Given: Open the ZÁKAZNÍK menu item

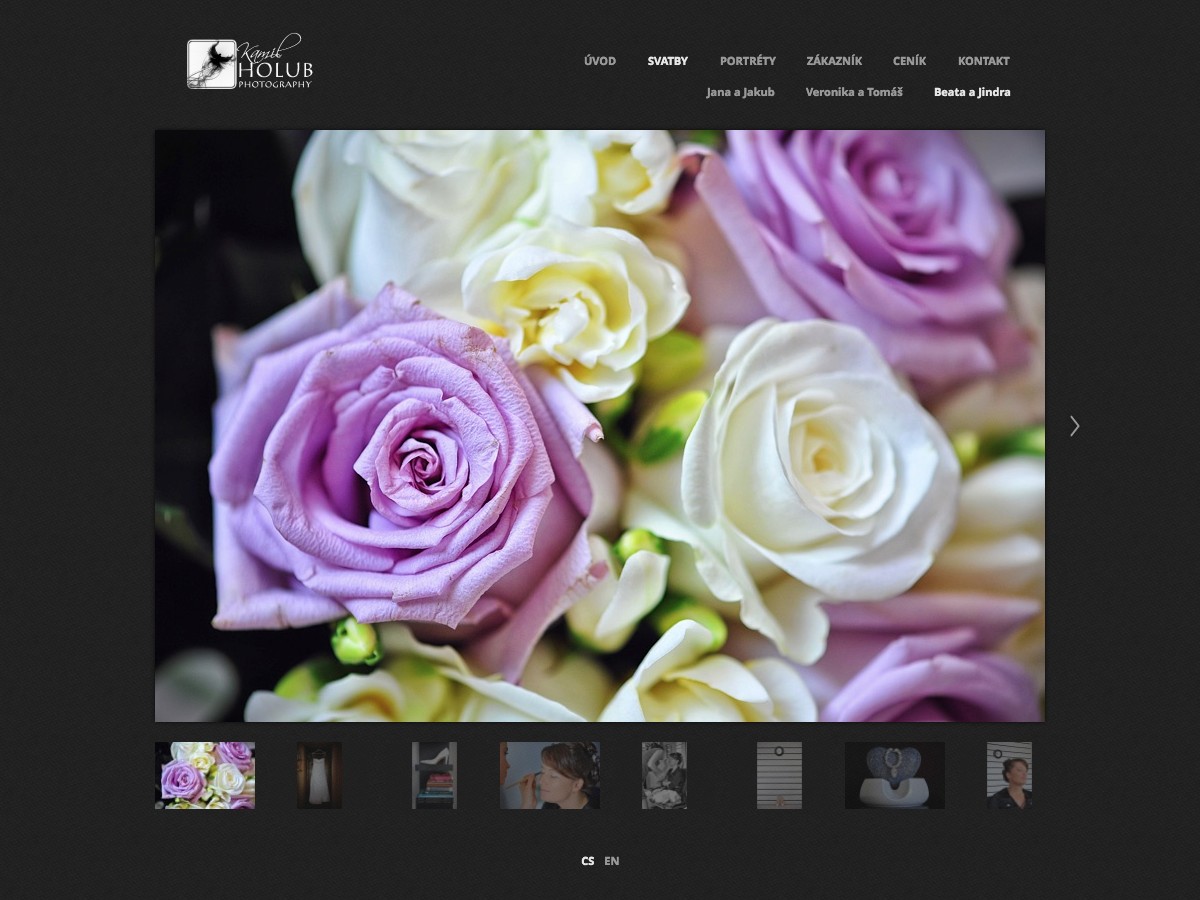Looking at the screenshot, I should [x=834, y=61].
